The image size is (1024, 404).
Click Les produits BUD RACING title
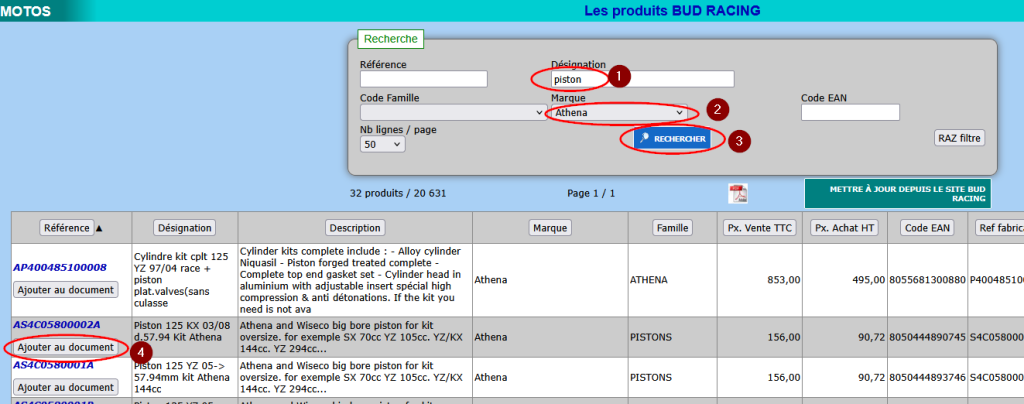coord(672,10)
